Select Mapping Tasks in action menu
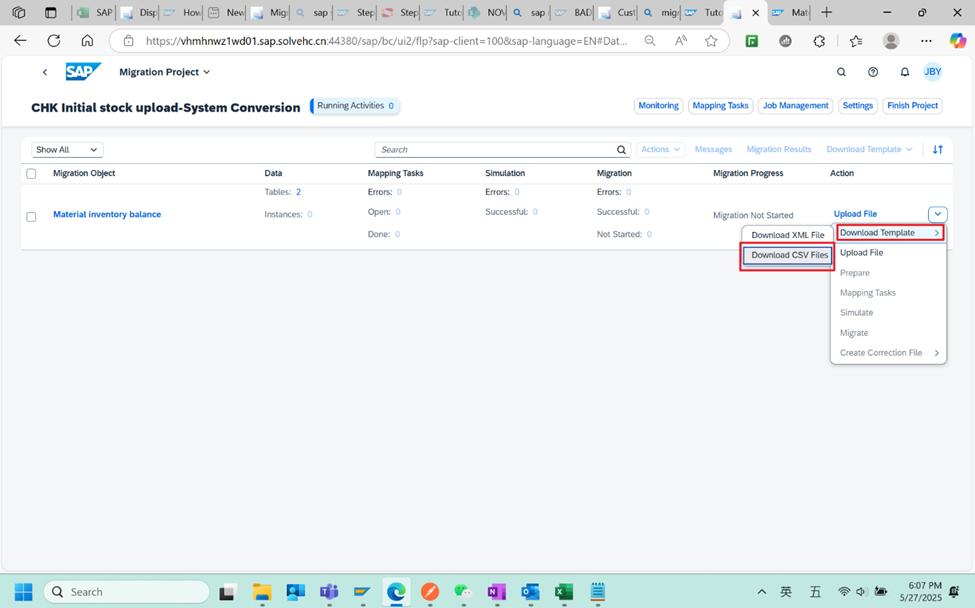Screen dimensions: 975x608 [x=889, y=293]
